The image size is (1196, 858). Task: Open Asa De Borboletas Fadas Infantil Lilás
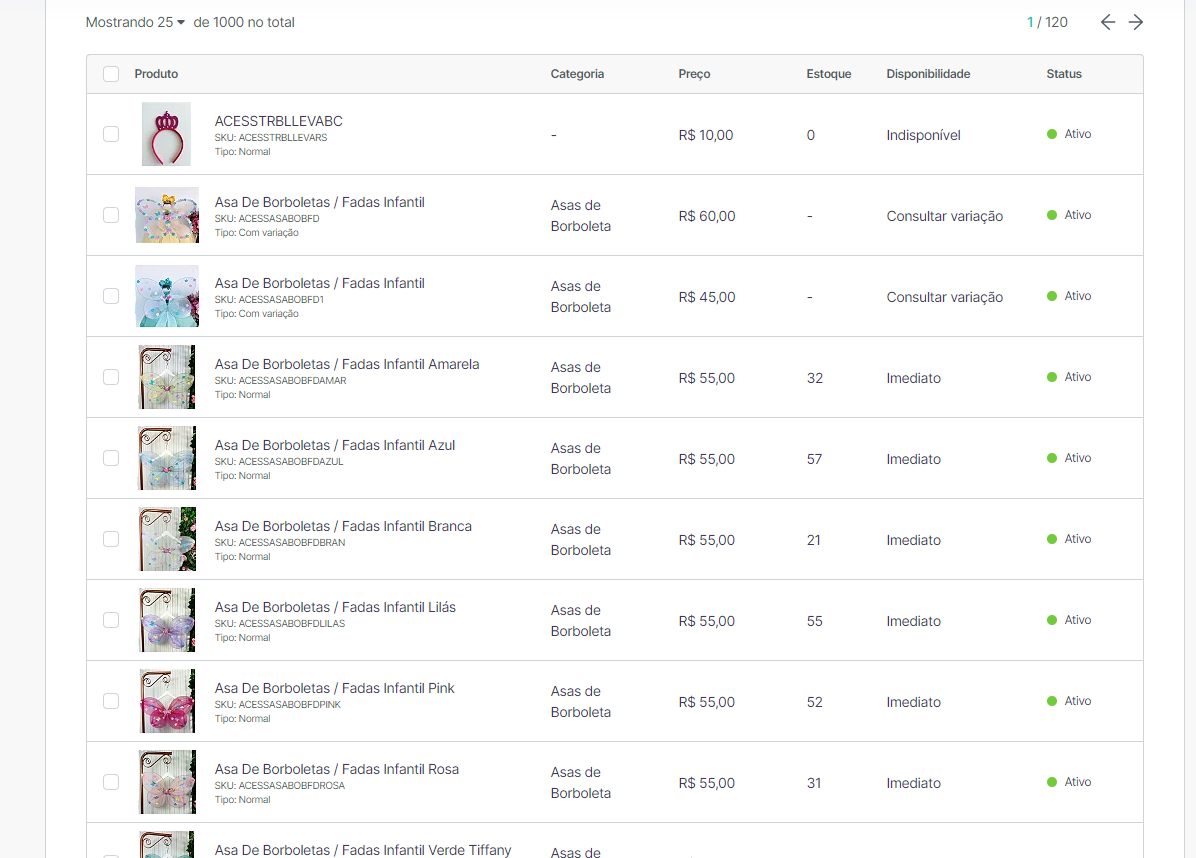click(336, 607)
